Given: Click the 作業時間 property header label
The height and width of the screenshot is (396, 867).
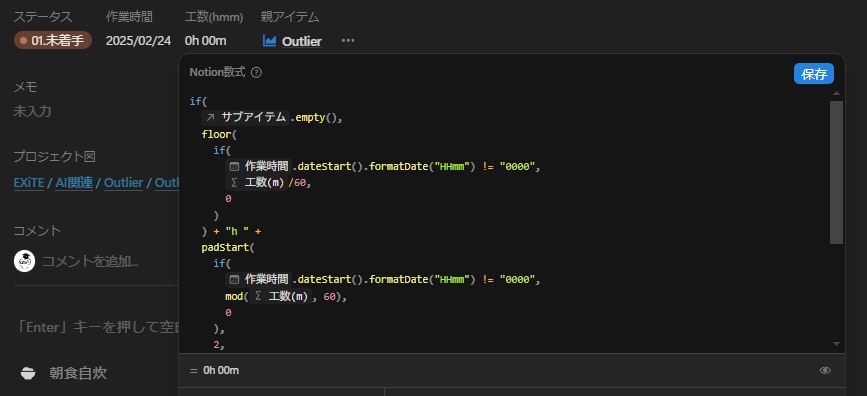Looking at the screenshot, I should [x=129, y=17].
